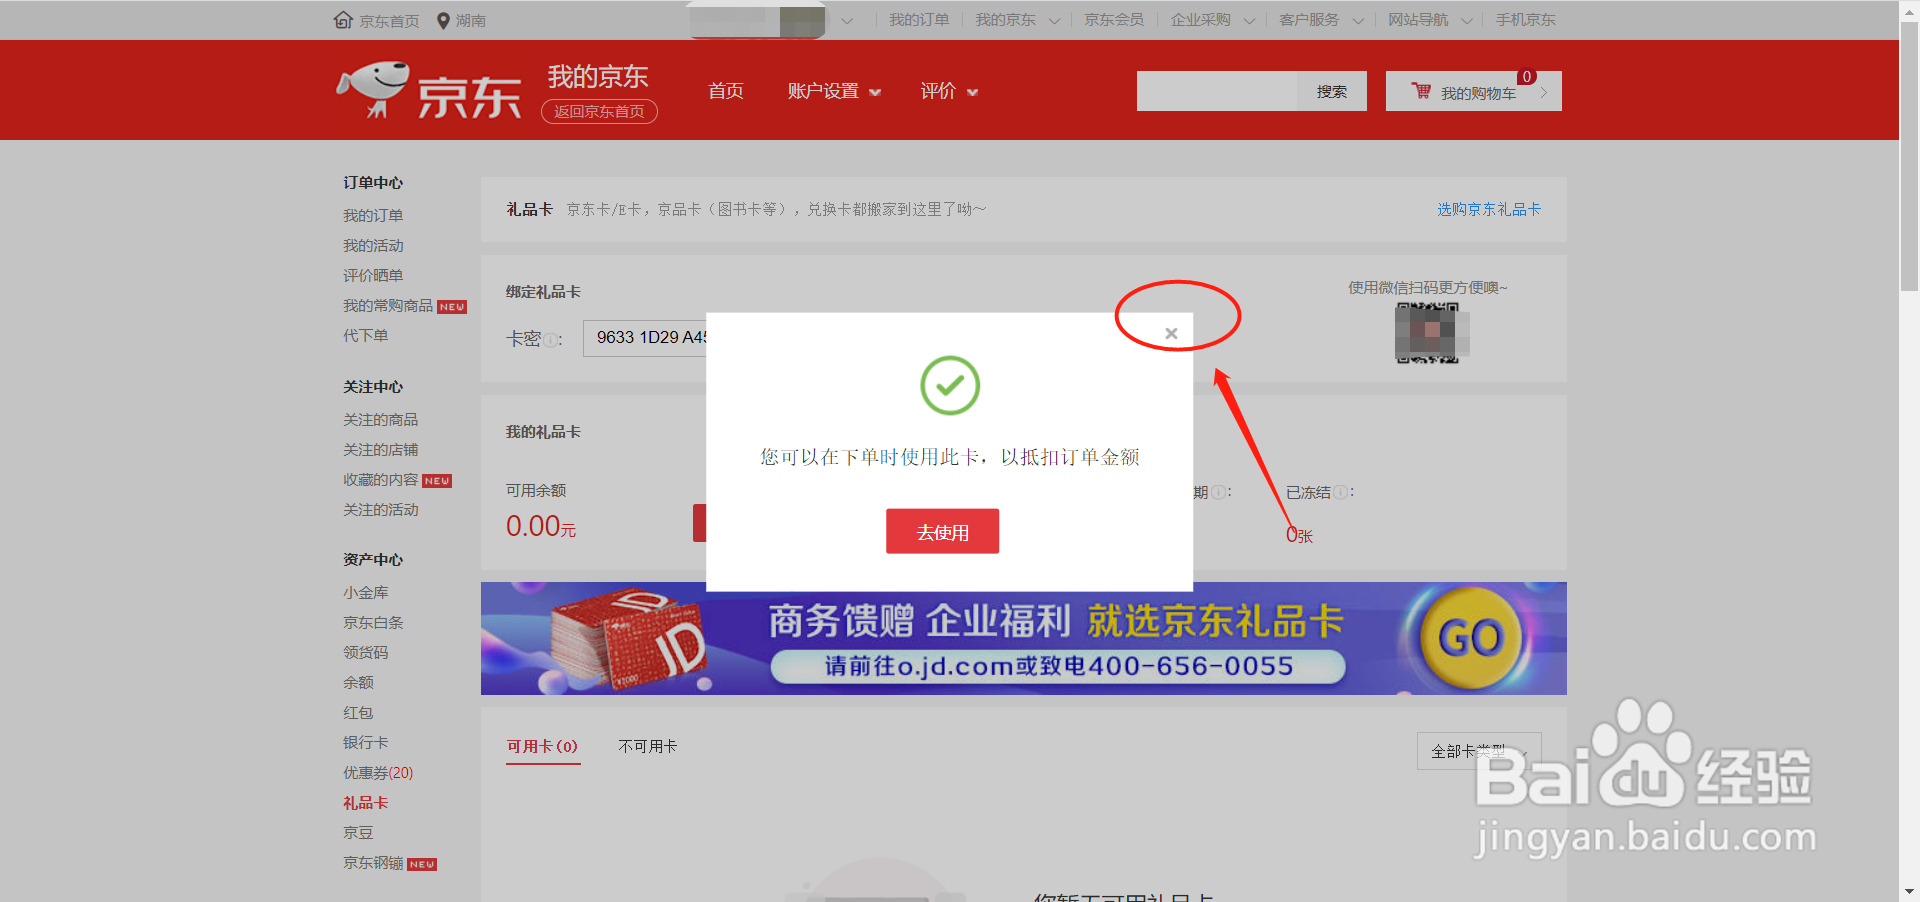Open the gift card promotional banner

tap(1023, 638)
